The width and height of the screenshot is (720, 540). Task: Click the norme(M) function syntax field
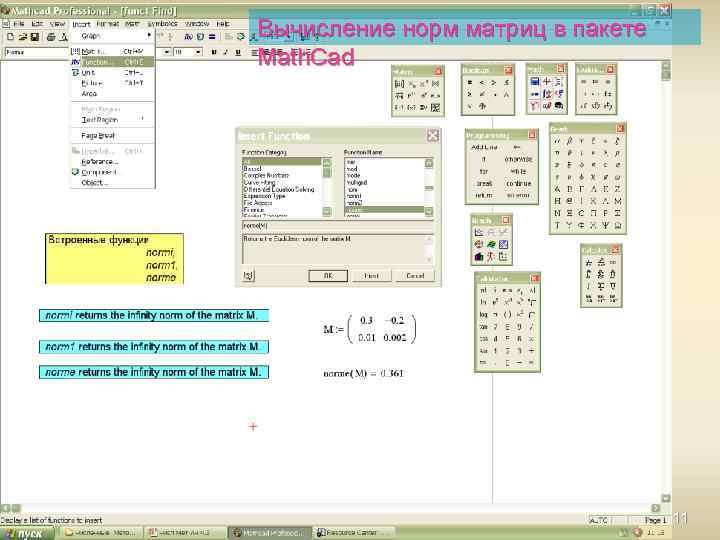tap(338, 225)
